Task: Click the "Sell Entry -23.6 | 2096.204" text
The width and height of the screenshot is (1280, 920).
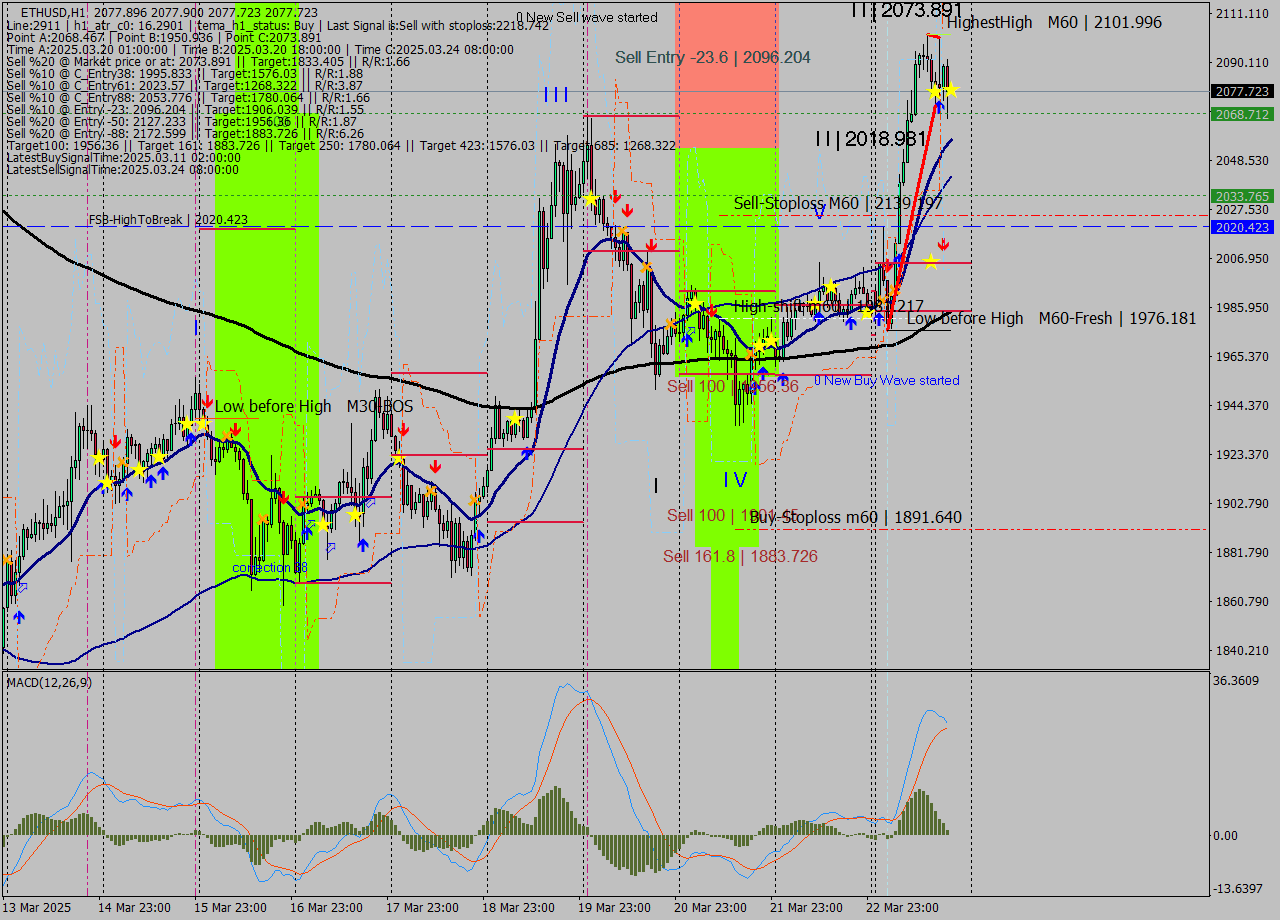Action: [x=713, y=57]
